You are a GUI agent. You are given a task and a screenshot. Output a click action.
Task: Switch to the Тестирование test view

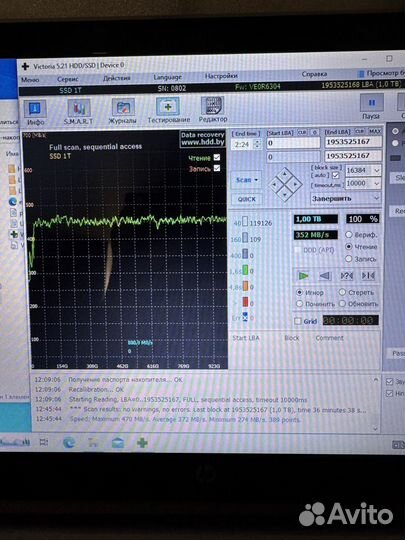[168, 110]
